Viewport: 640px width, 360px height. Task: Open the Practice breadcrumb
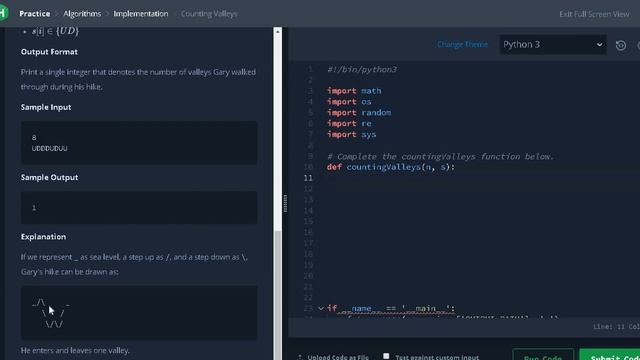[x=35, y=13]
